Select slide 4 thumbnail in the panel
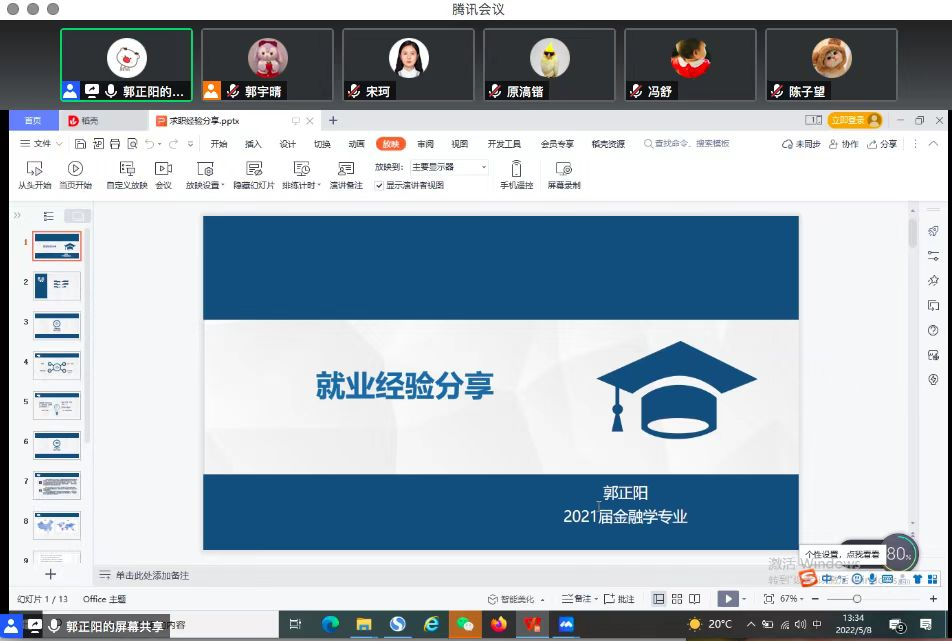952x641 pixels. pos(57,366)
